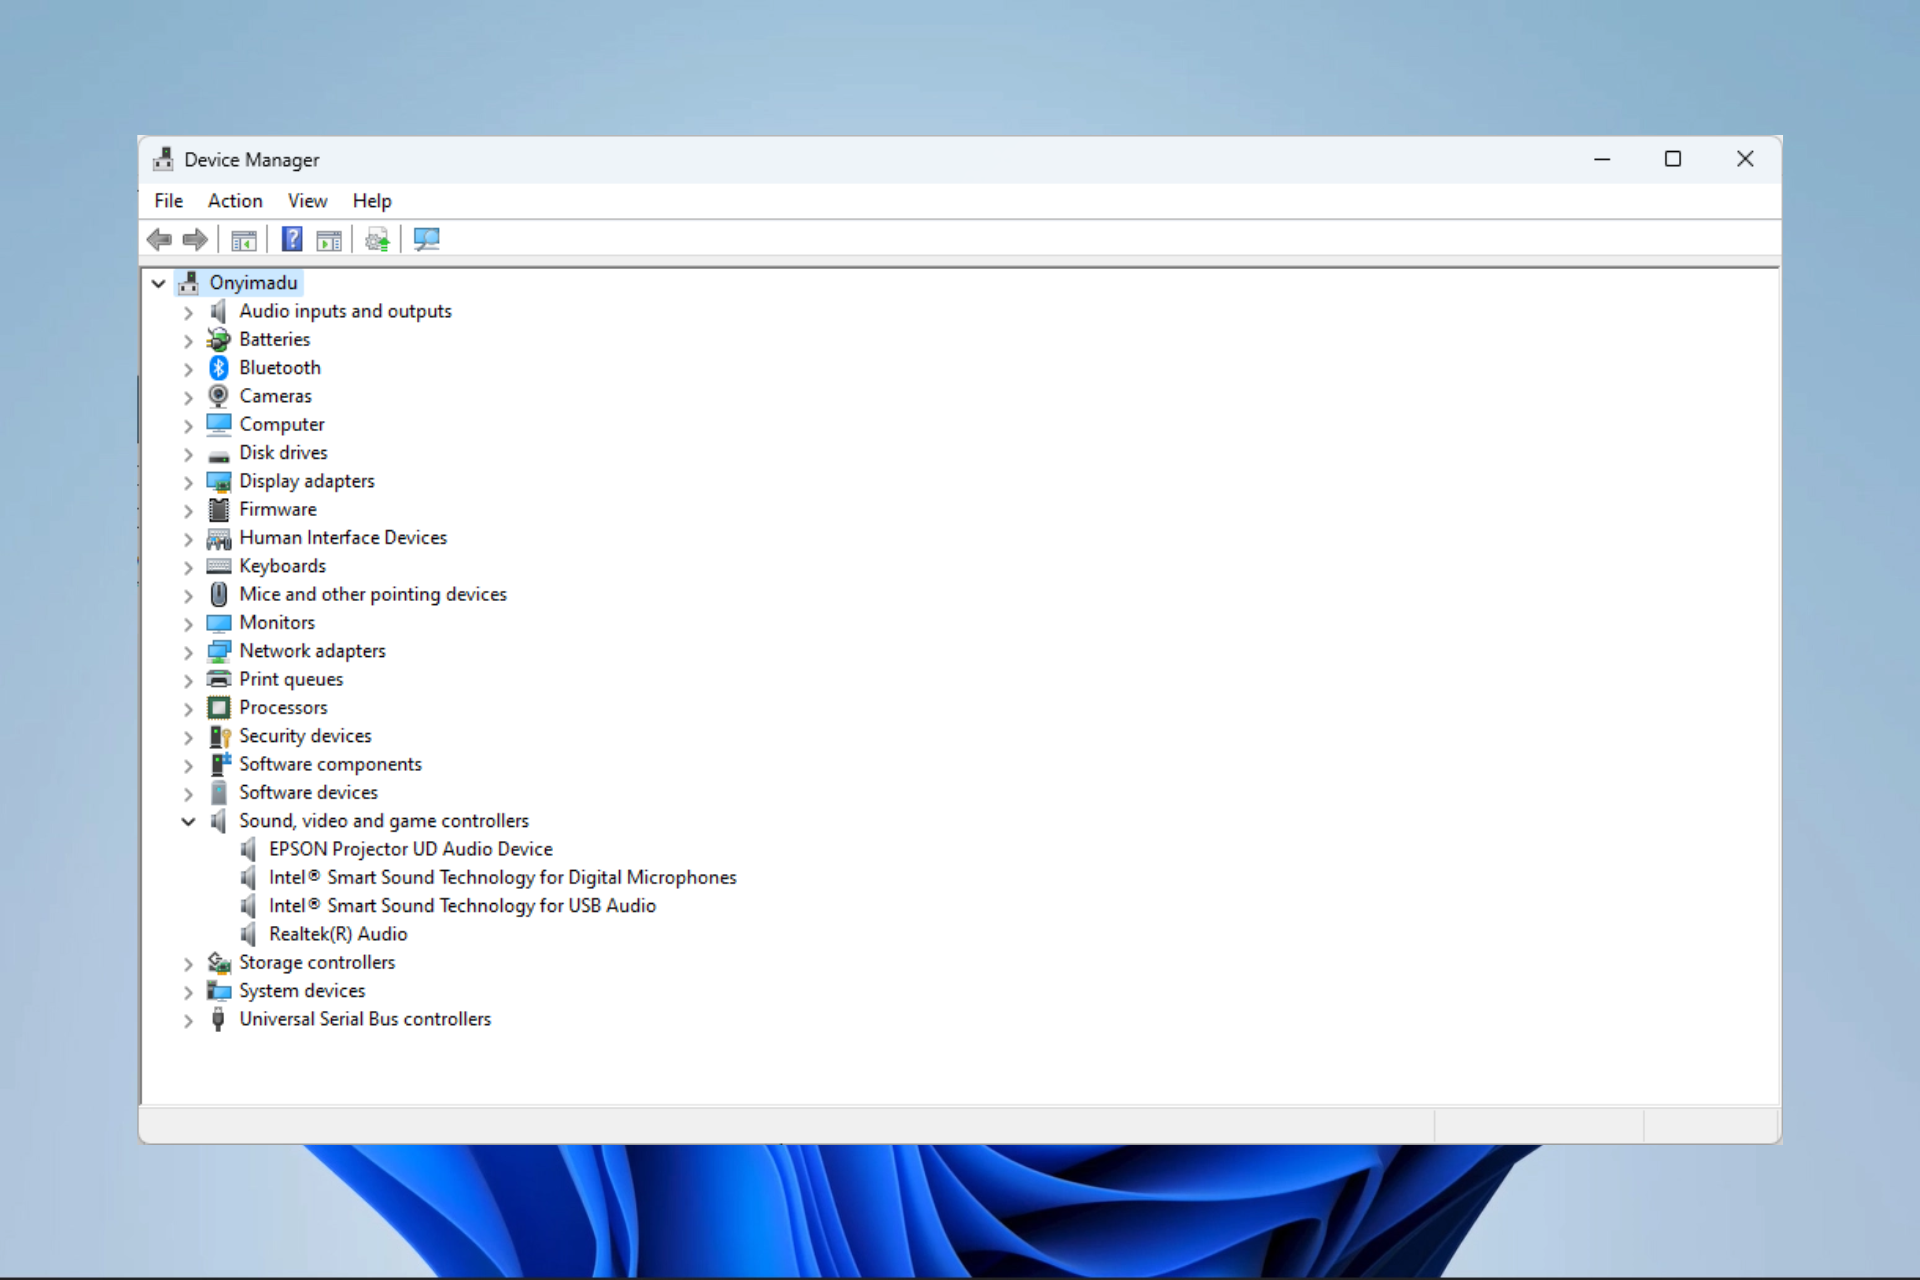The height and width of the screenshot is (1280, 1920).
Task: Expand the Display adapters node
Action: click(188, 482)
